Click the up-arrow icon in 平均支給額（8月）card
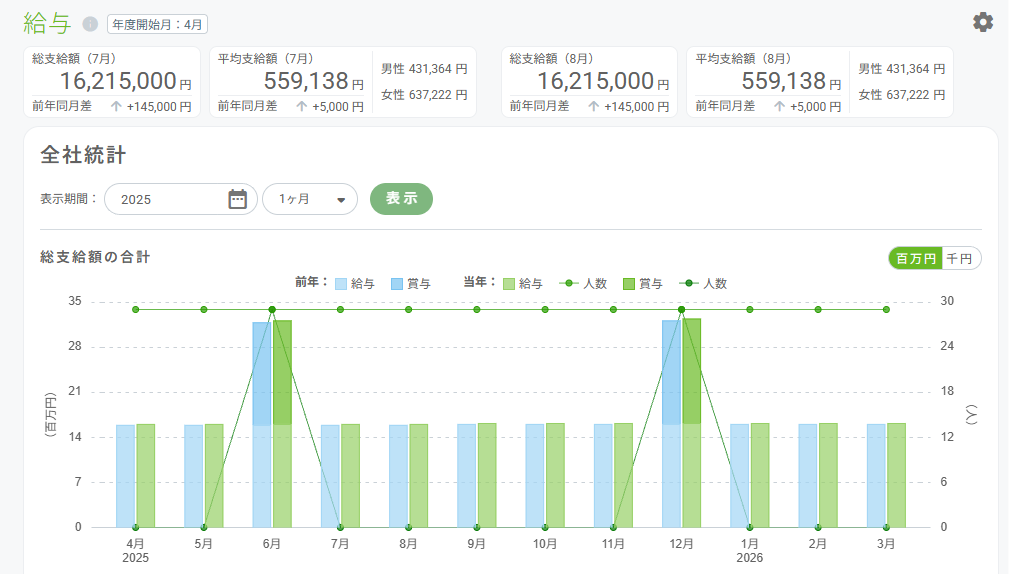 779,106
